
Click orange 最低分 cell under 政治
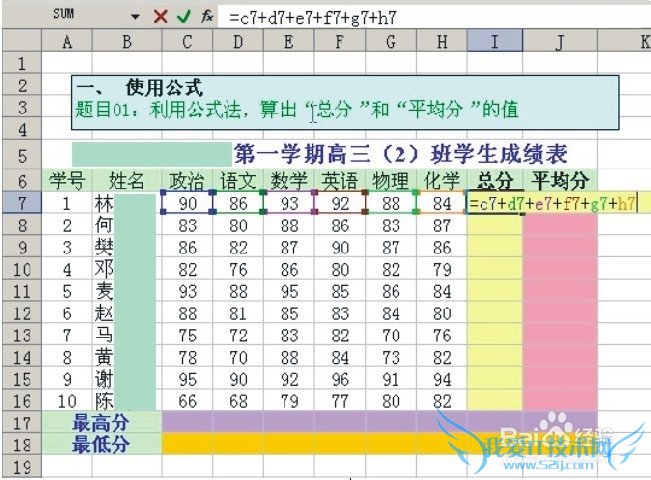(187, 445)
